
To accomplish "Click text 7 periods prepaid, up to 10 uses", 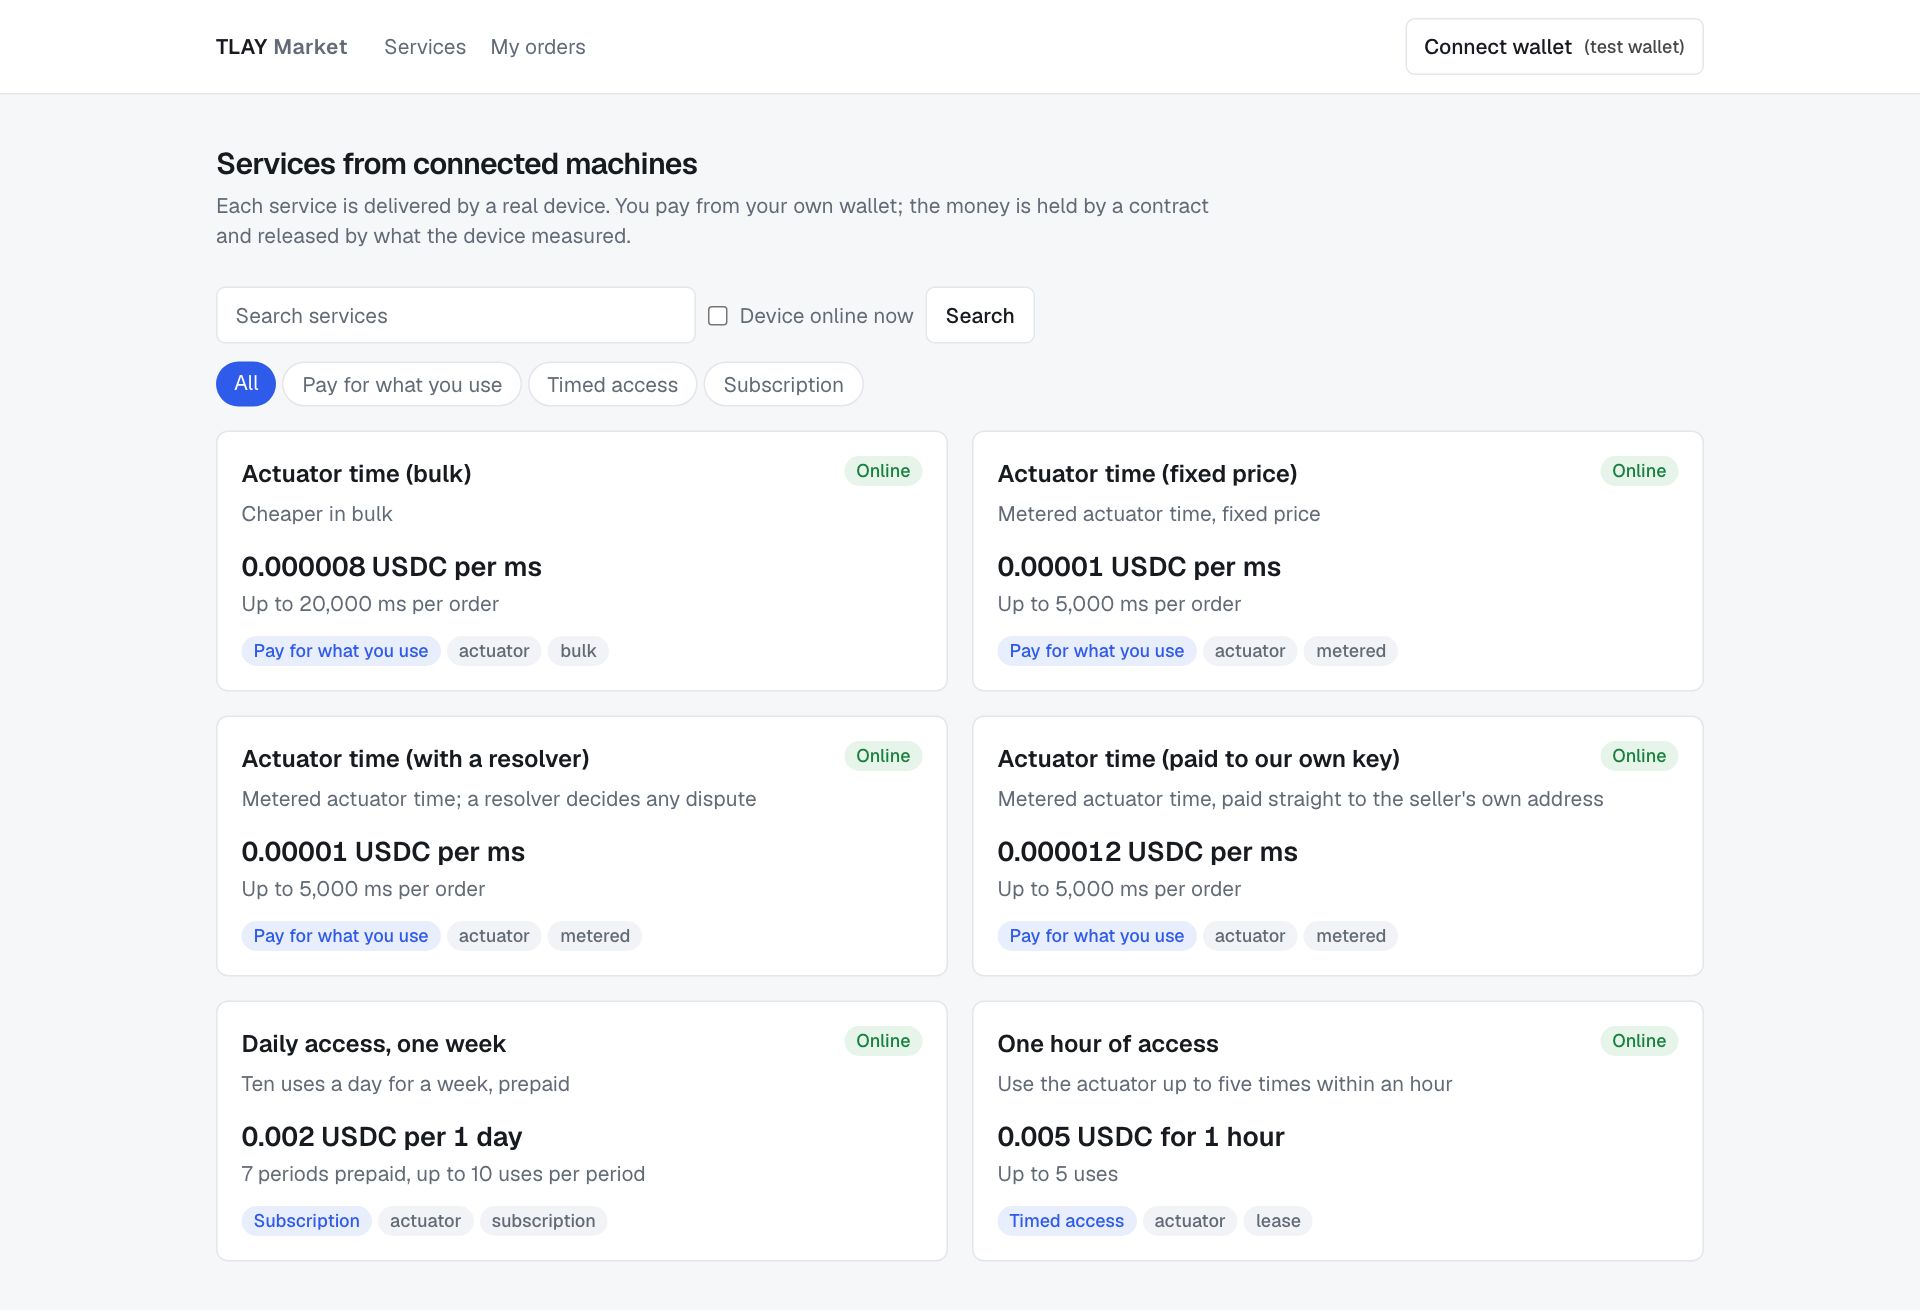I will click(443, 1174).
